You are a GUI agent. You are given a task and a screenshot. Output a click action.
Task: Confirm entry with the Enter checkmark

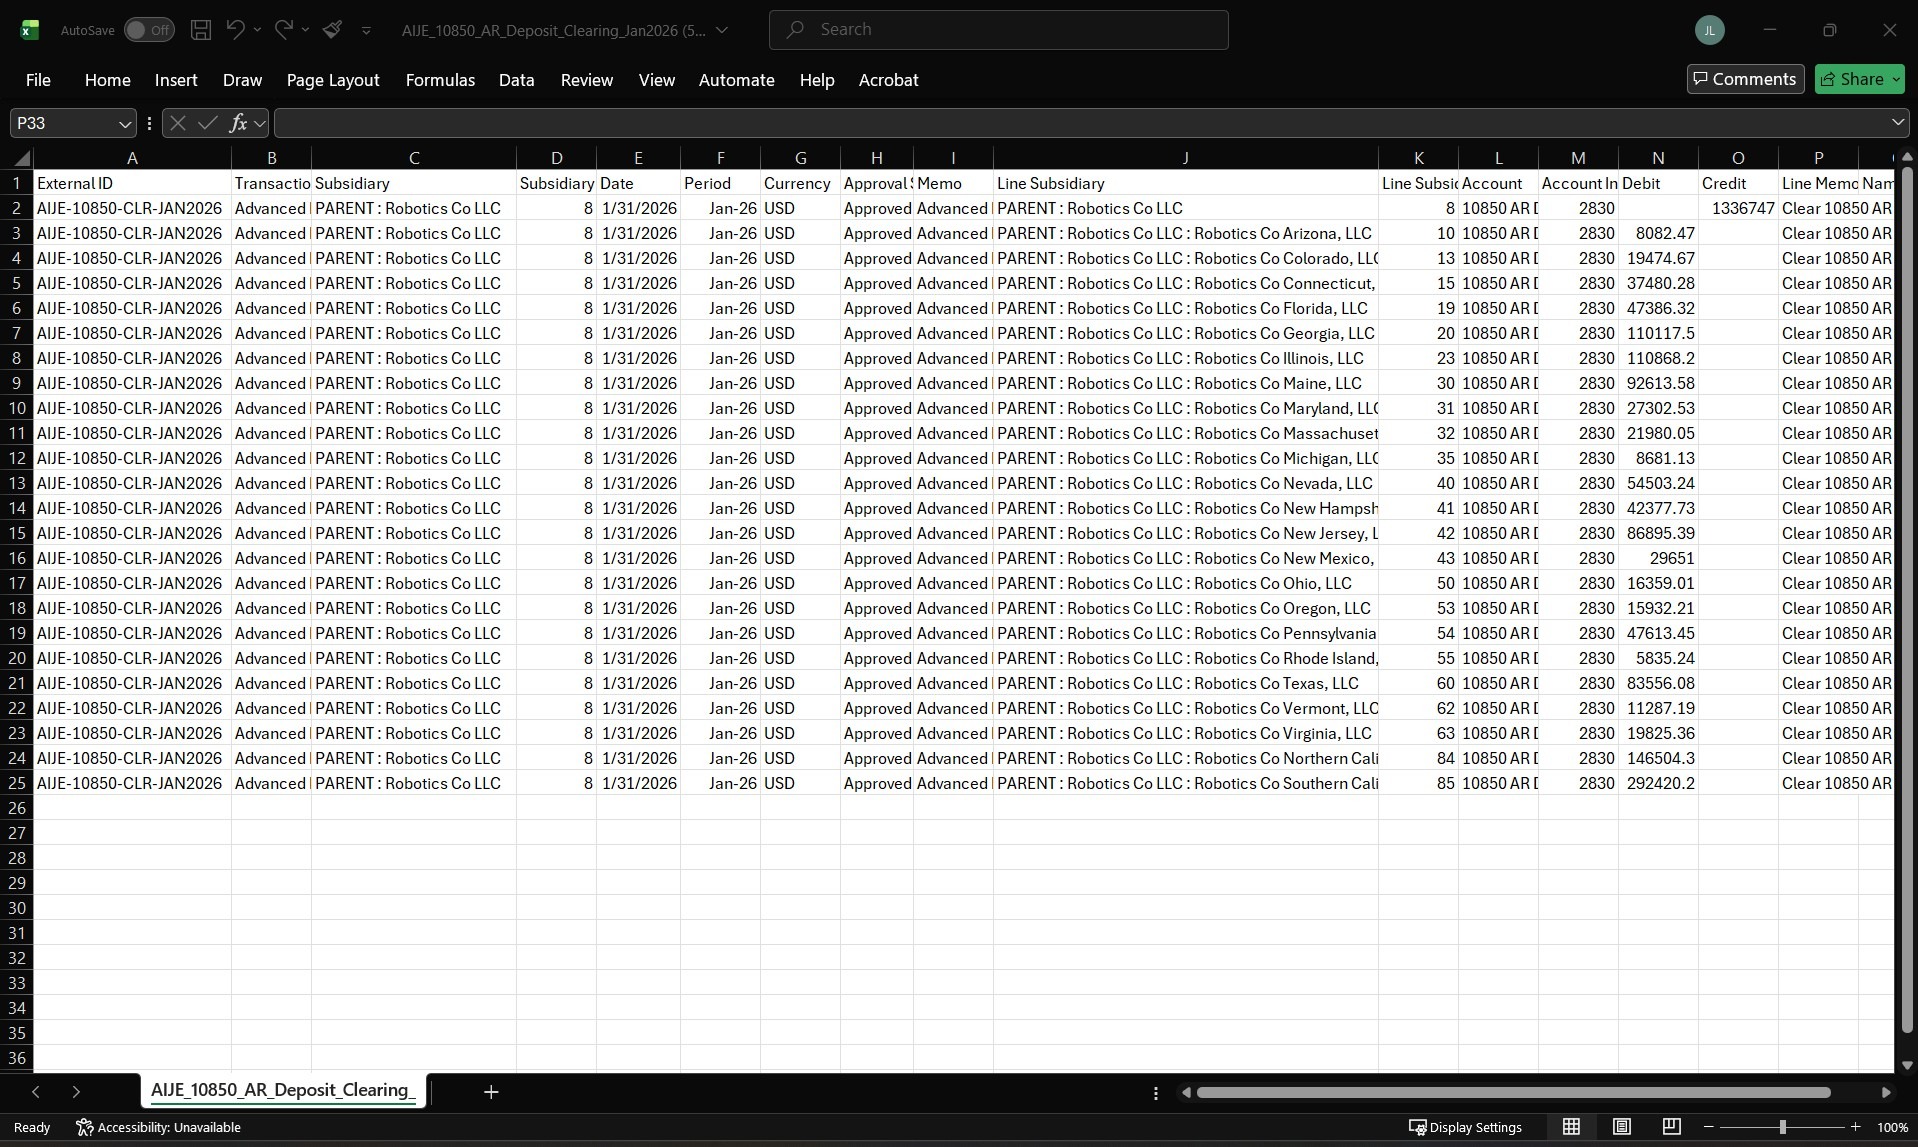[207, 122]
